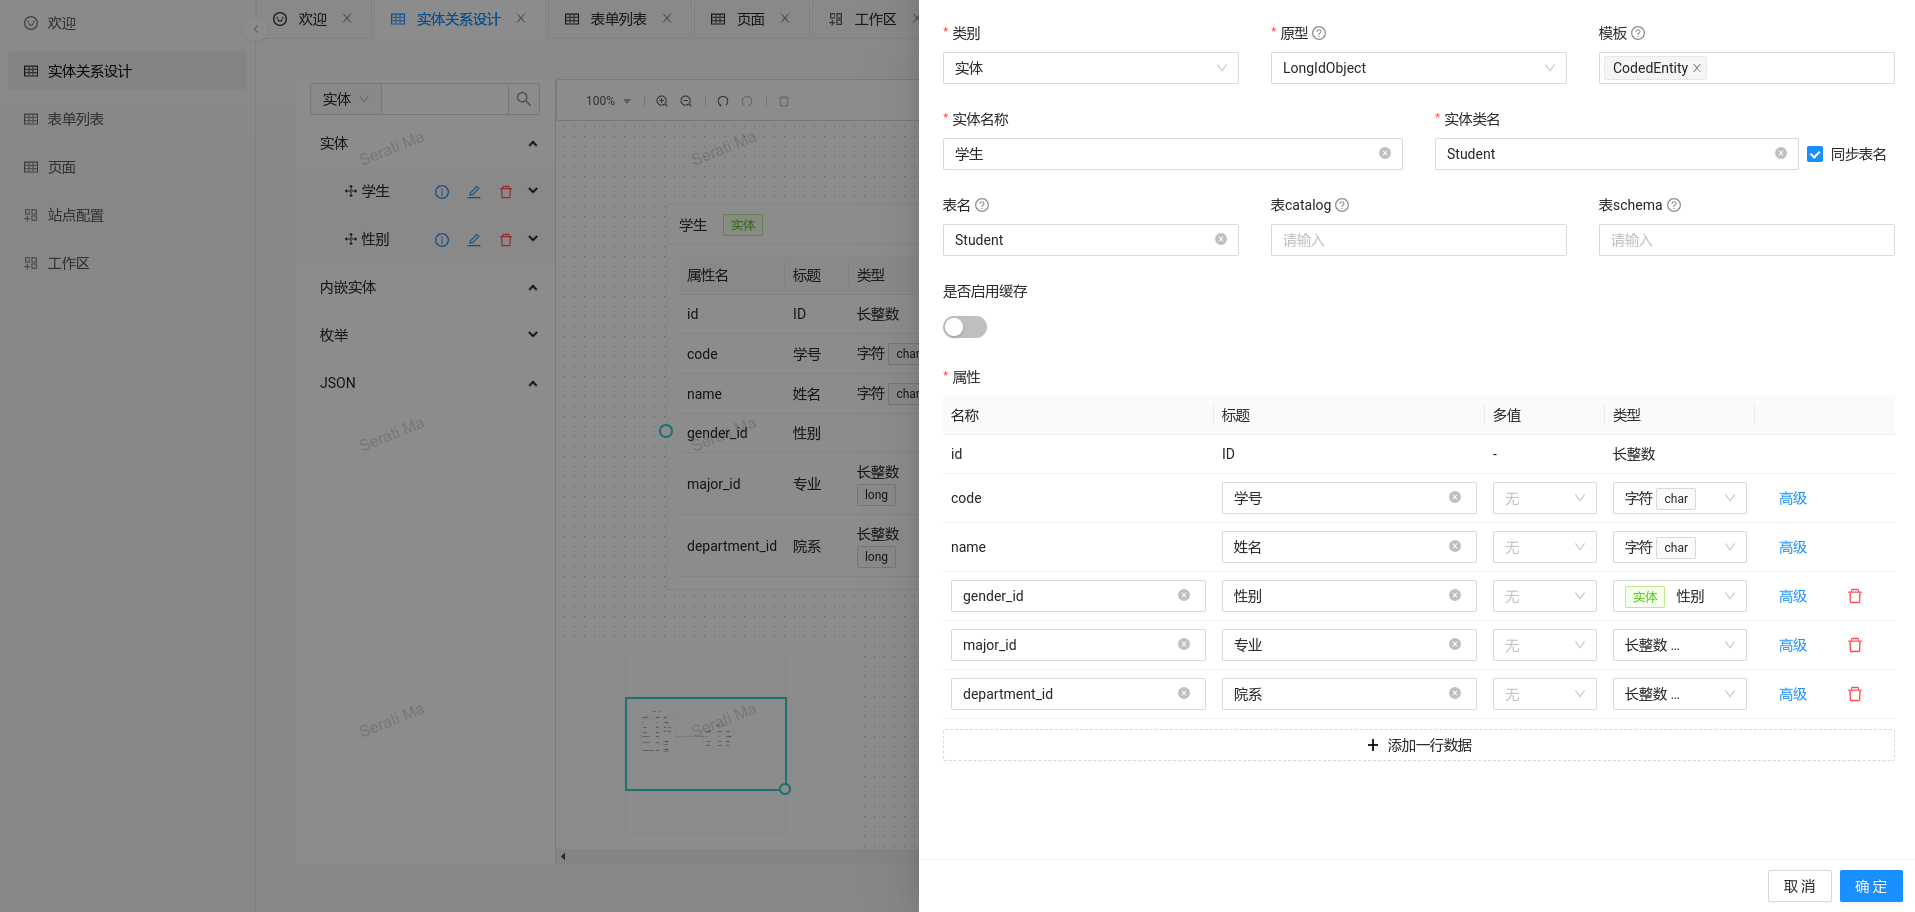1915x912 pixels.
Task: Click the delete icon on canvas toolbar
Action: click(x=784, y=101)
